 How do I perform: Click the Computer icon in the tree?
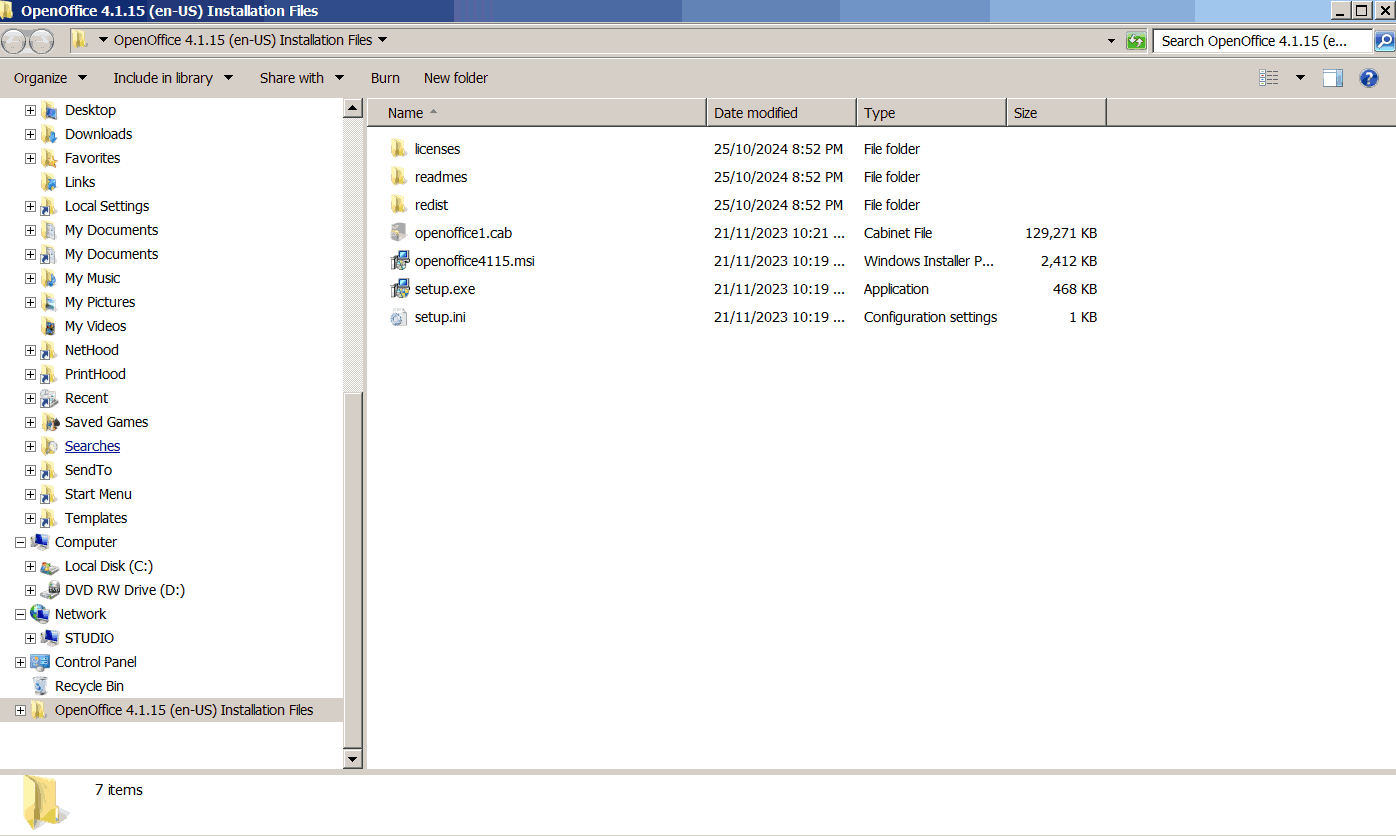40,542
